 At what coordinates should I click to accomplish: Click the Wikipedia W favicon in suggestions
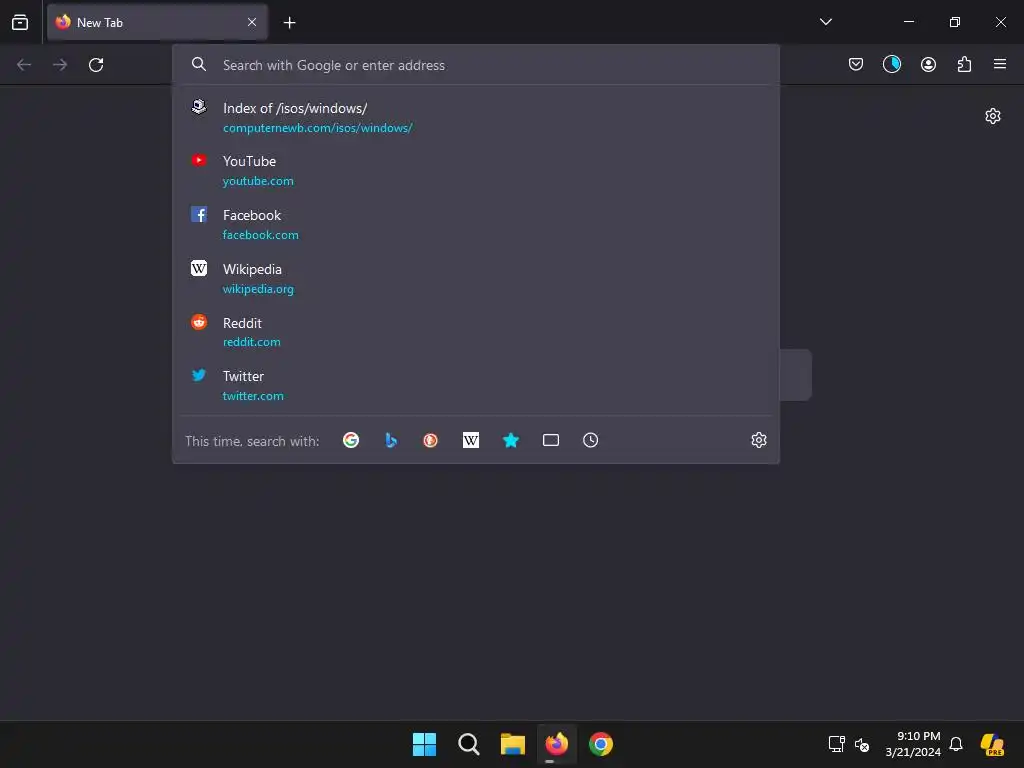pos(199,268)
